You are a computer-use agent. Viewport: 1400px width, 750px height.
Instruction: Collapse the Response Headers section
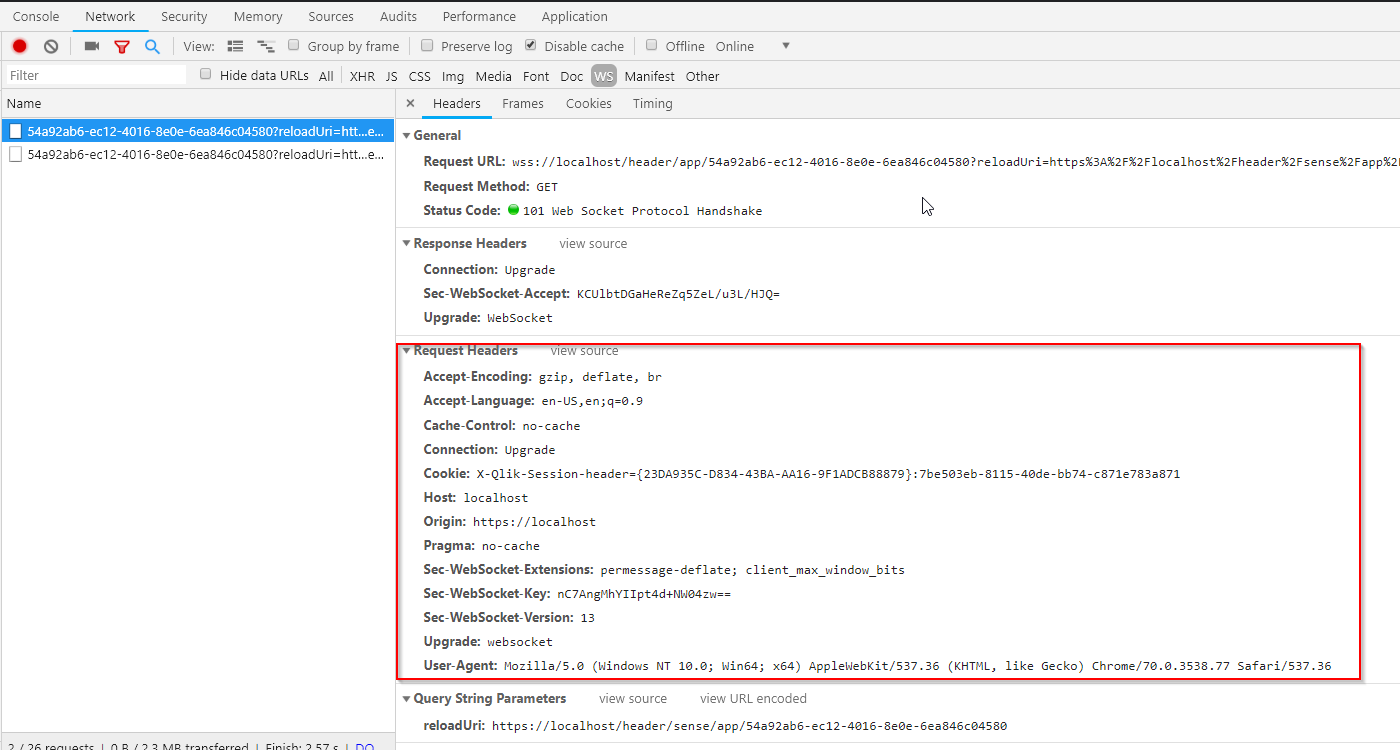coord(407,243)
